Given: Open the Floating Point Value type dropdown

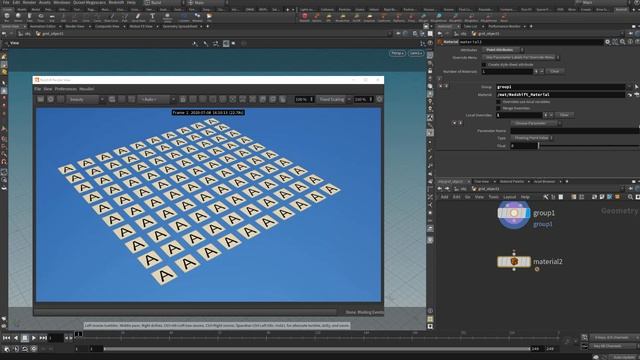Looking at the screenshot, I should click(532, 138).
